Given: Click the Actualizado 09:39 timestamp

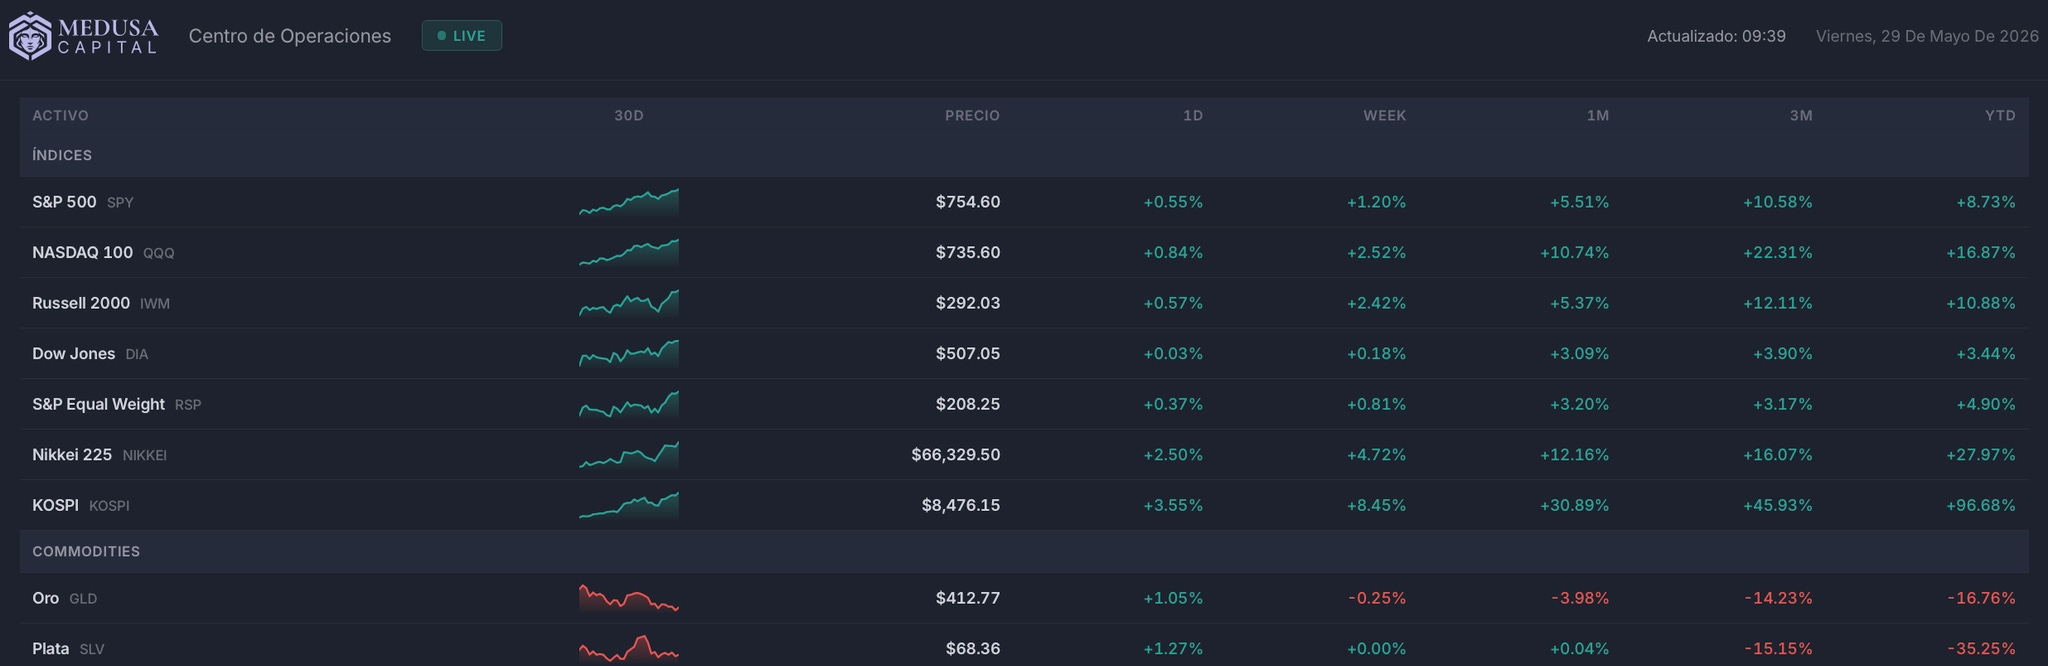Looking at the screenshot, I should [x=1716, y=36].
